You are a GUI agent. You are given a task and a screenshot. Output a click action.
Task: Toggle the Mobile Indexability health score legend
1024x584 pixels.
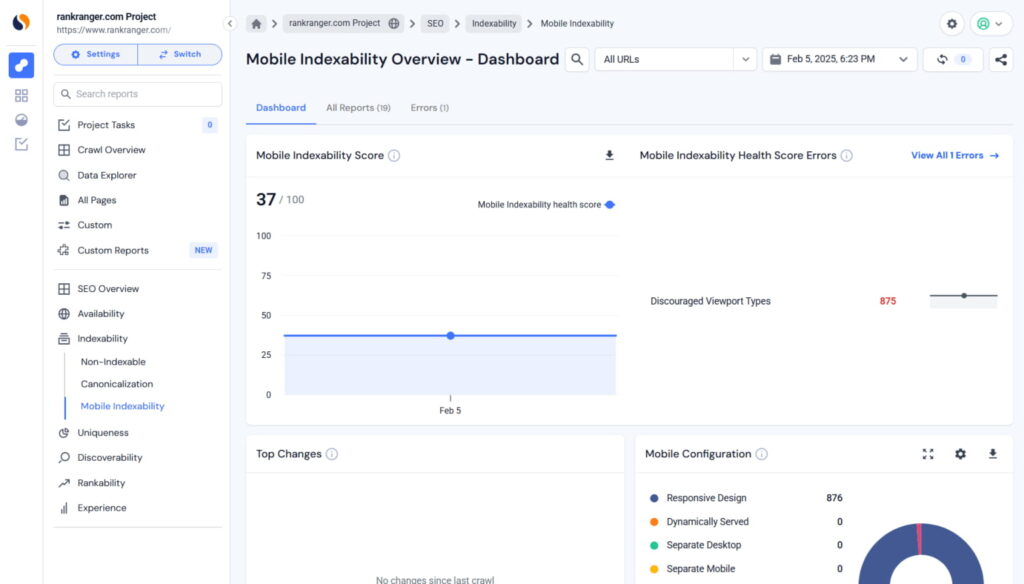coord(545,203)
